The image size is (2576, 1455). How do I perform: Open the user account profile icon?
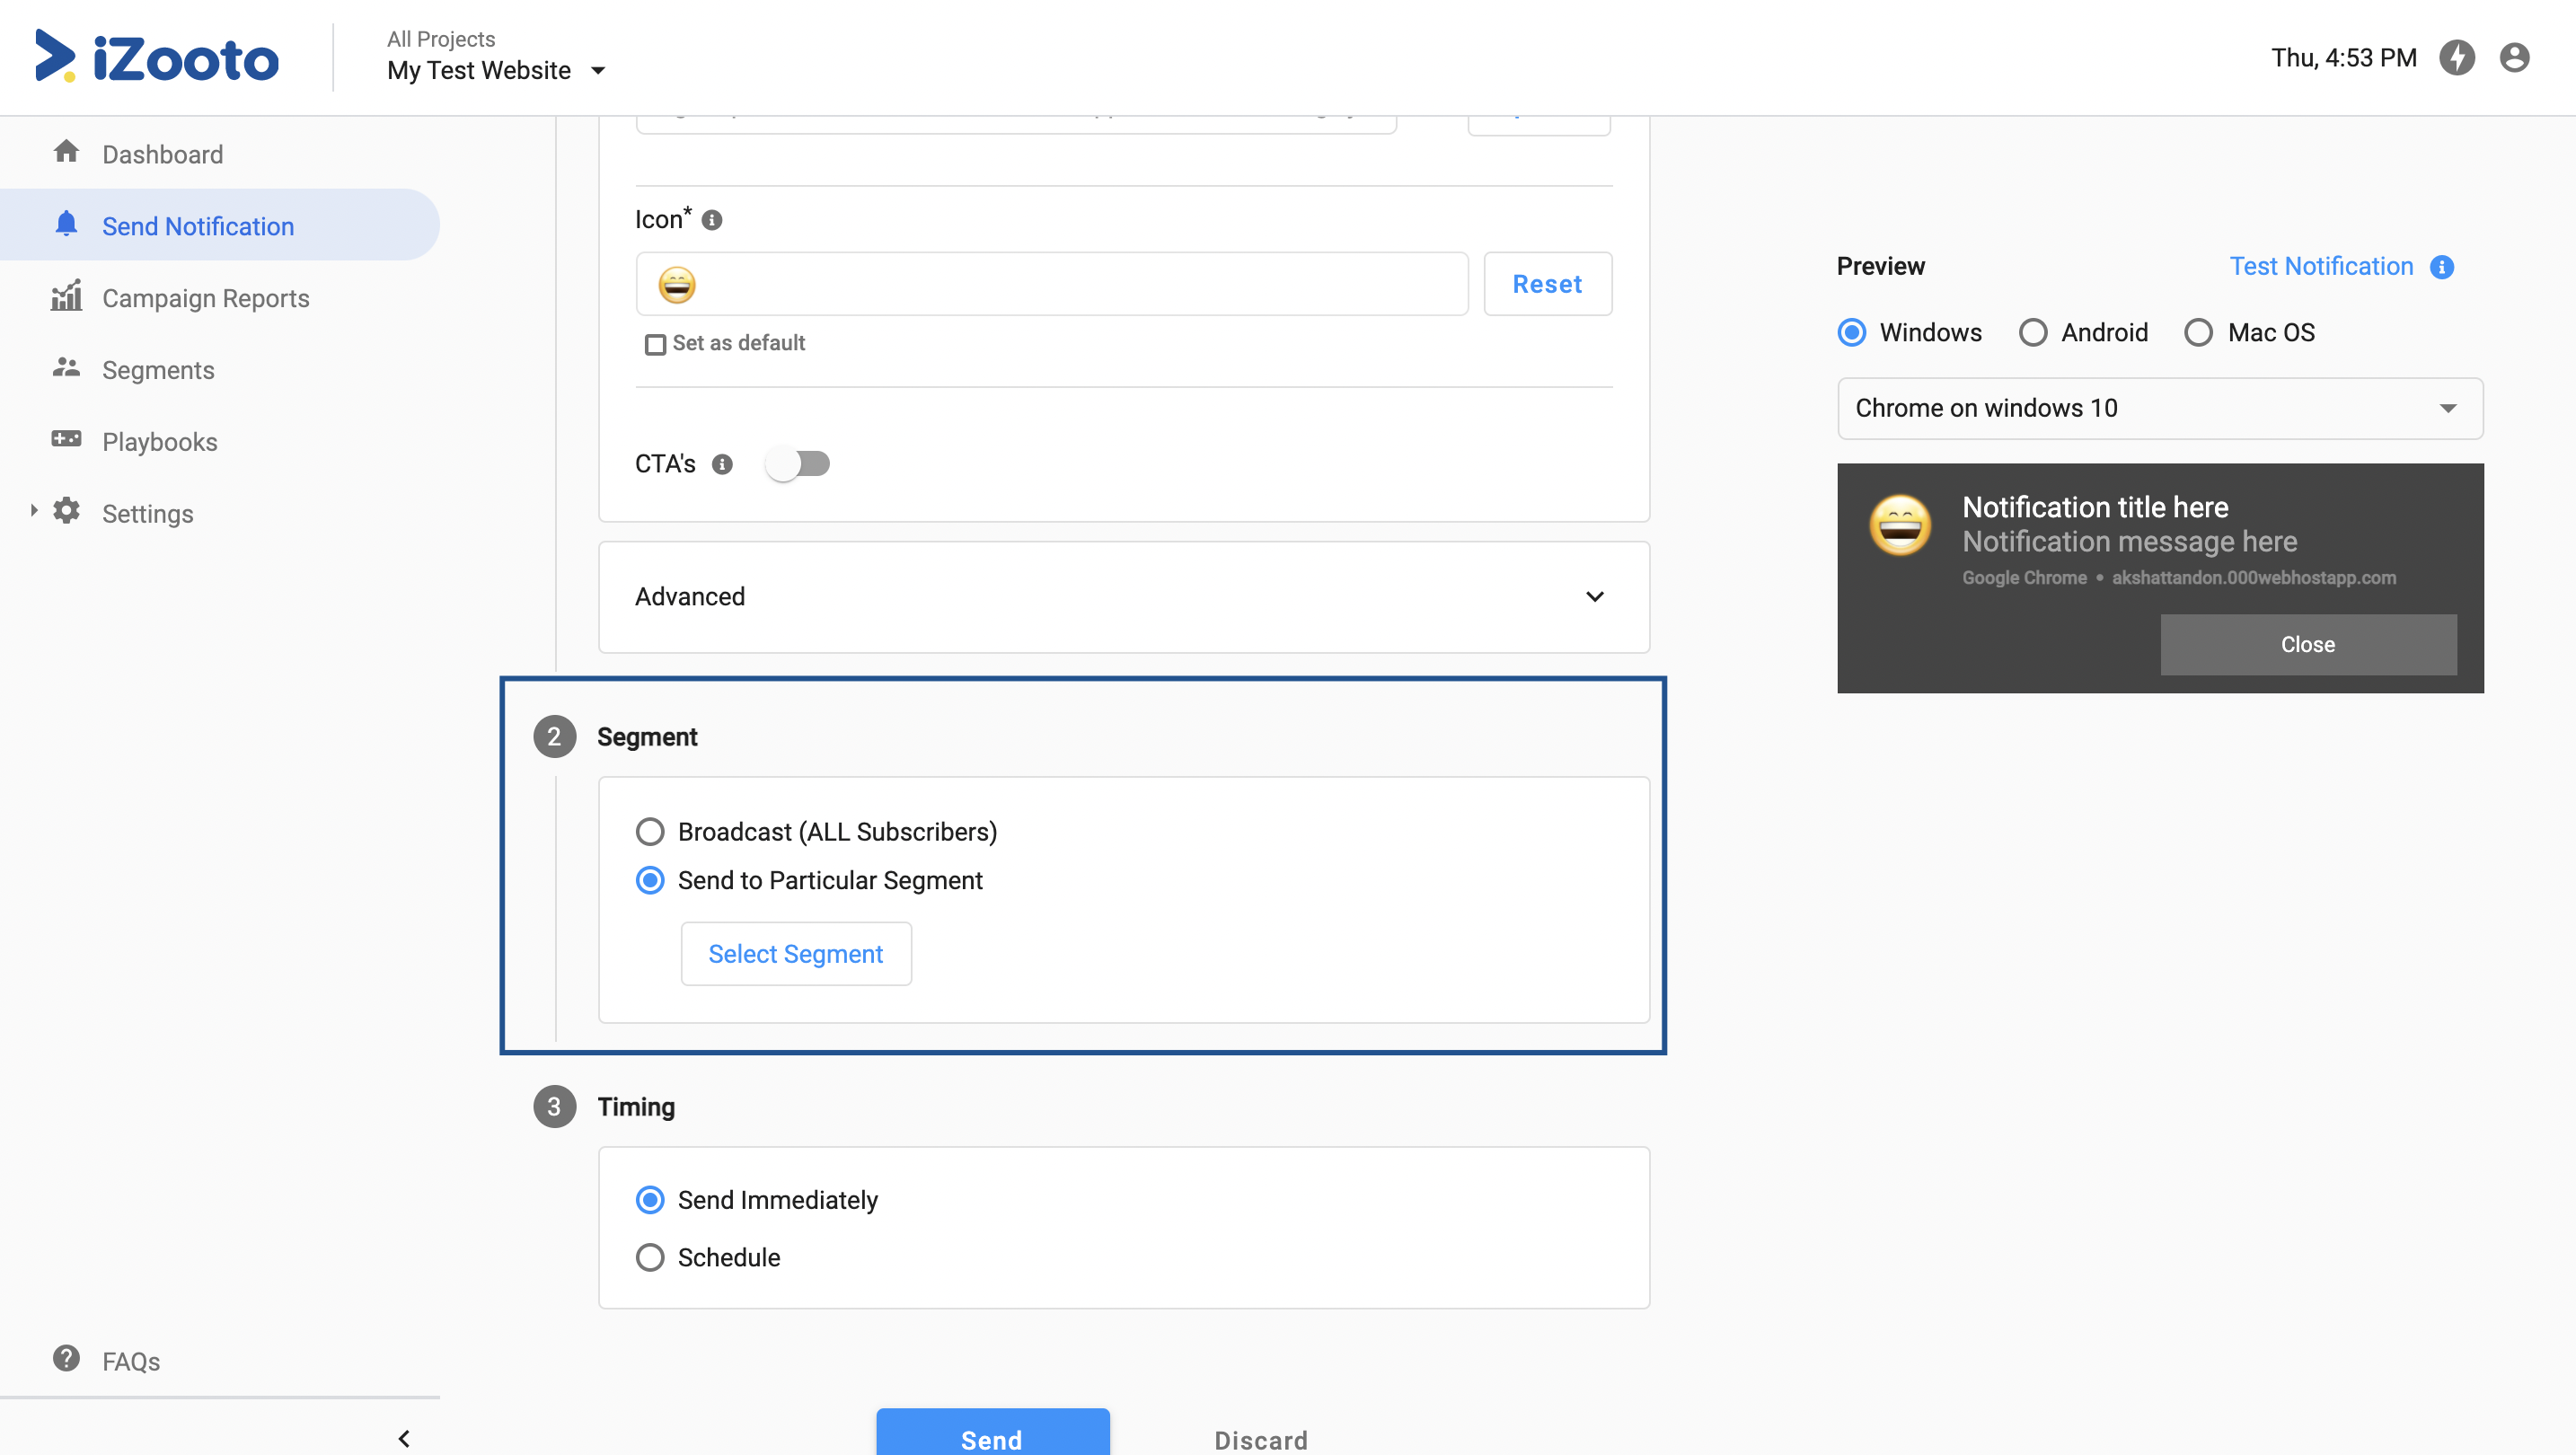click(x=2514, y=58)
